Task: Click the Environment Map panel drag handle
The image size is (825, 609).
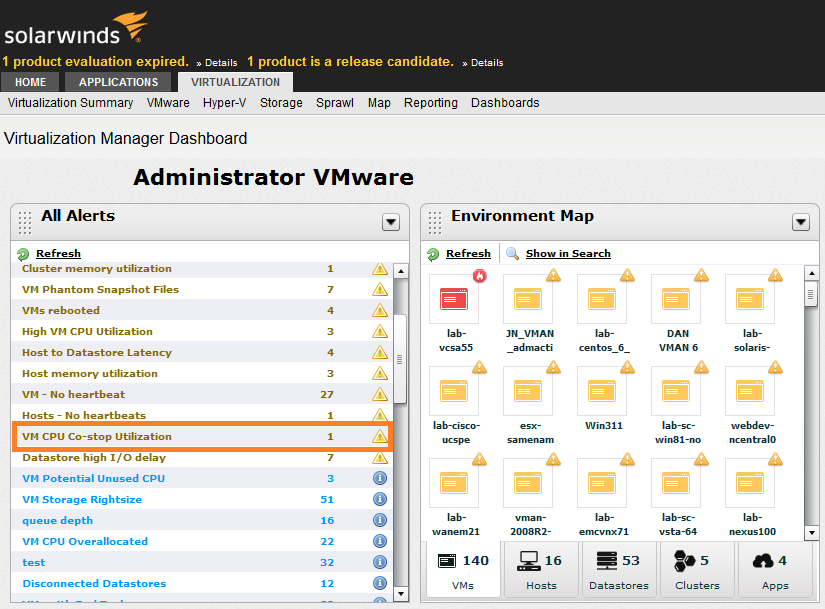Action: click(x=435, y=223)
